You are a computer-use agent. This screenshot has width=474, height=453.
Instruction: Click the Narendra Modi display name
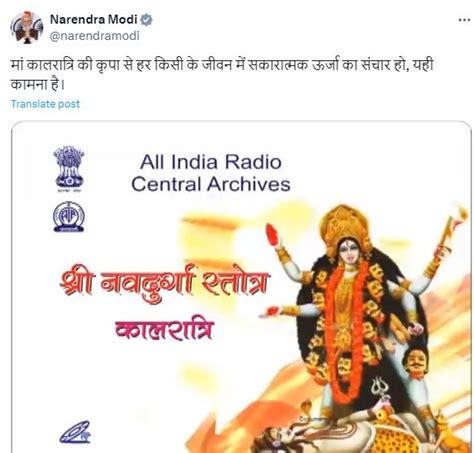94,20
